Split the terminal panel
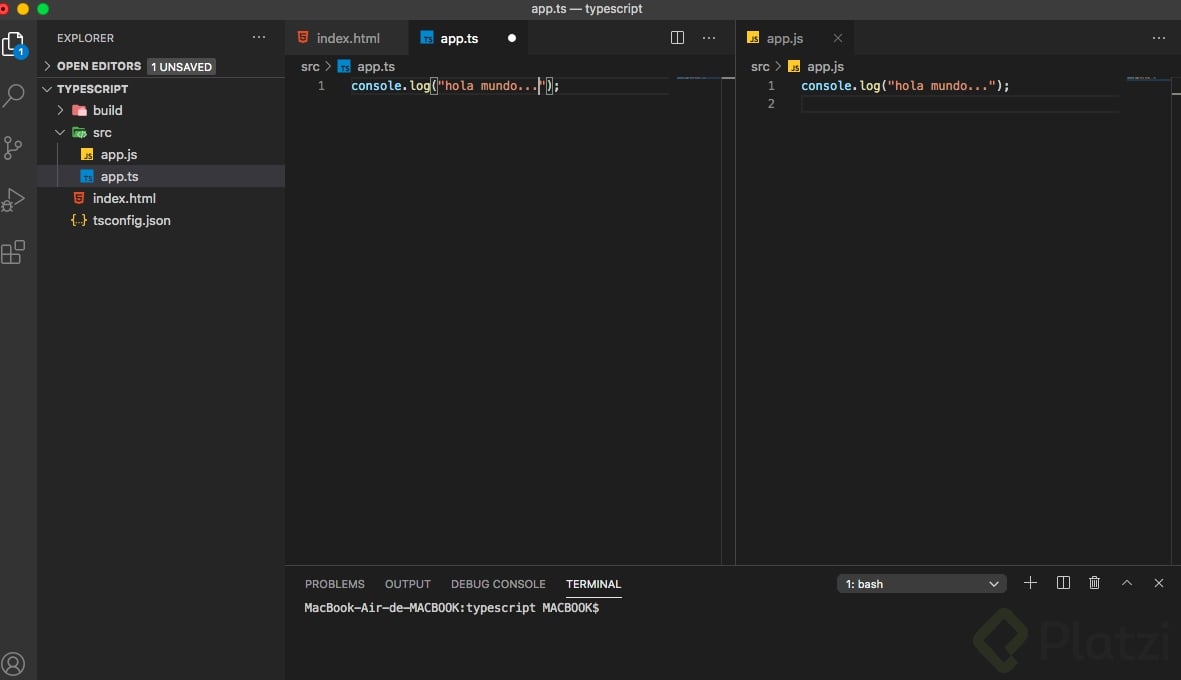Viewport: 1181px width, 680px height. 1063,583
